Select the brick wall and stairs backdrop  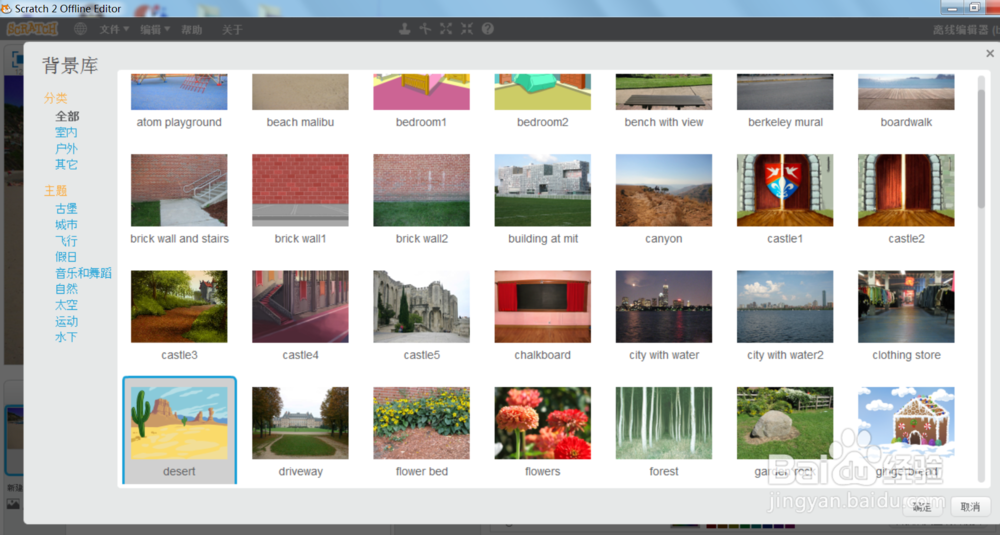coord(179,199)
